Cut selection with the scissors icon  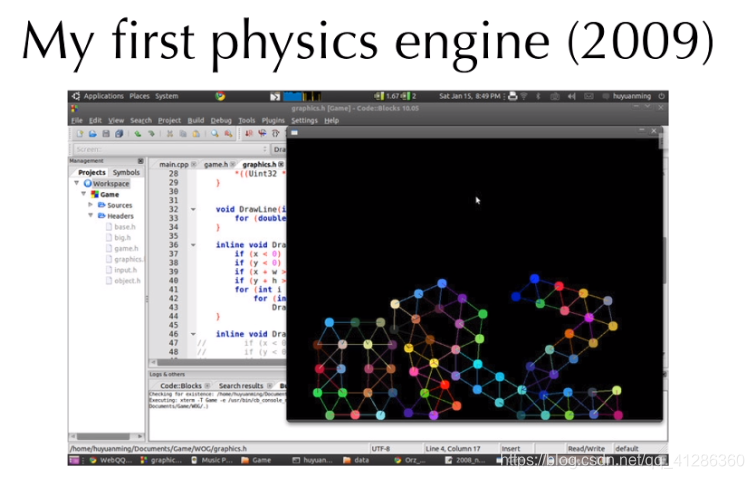pos(170,134)
